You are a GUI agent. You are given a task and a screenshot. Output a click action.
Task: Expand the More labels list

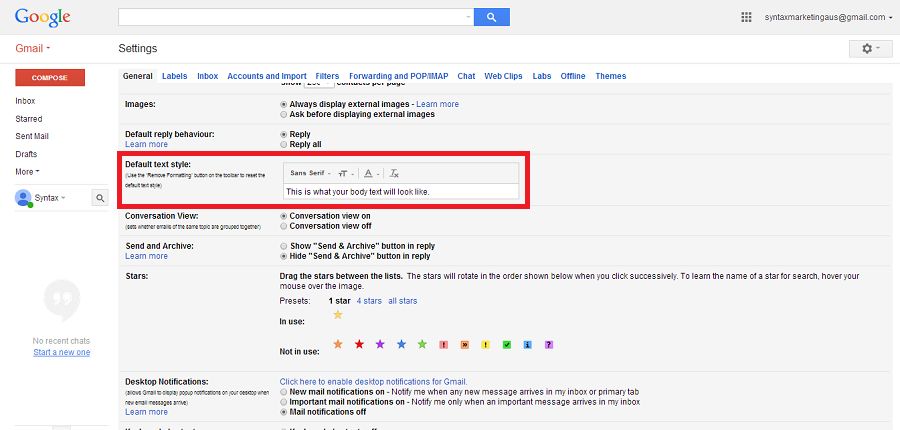tap(28, 172)
